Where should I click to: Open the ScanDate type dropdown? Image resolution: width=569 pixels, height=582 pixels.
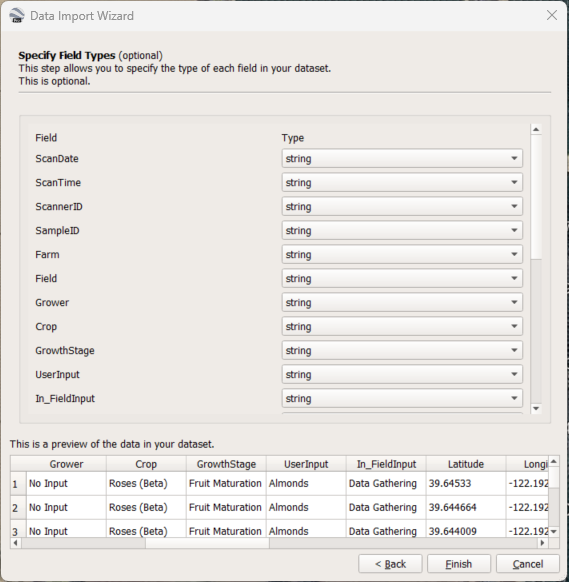click(x=402, y=158)
